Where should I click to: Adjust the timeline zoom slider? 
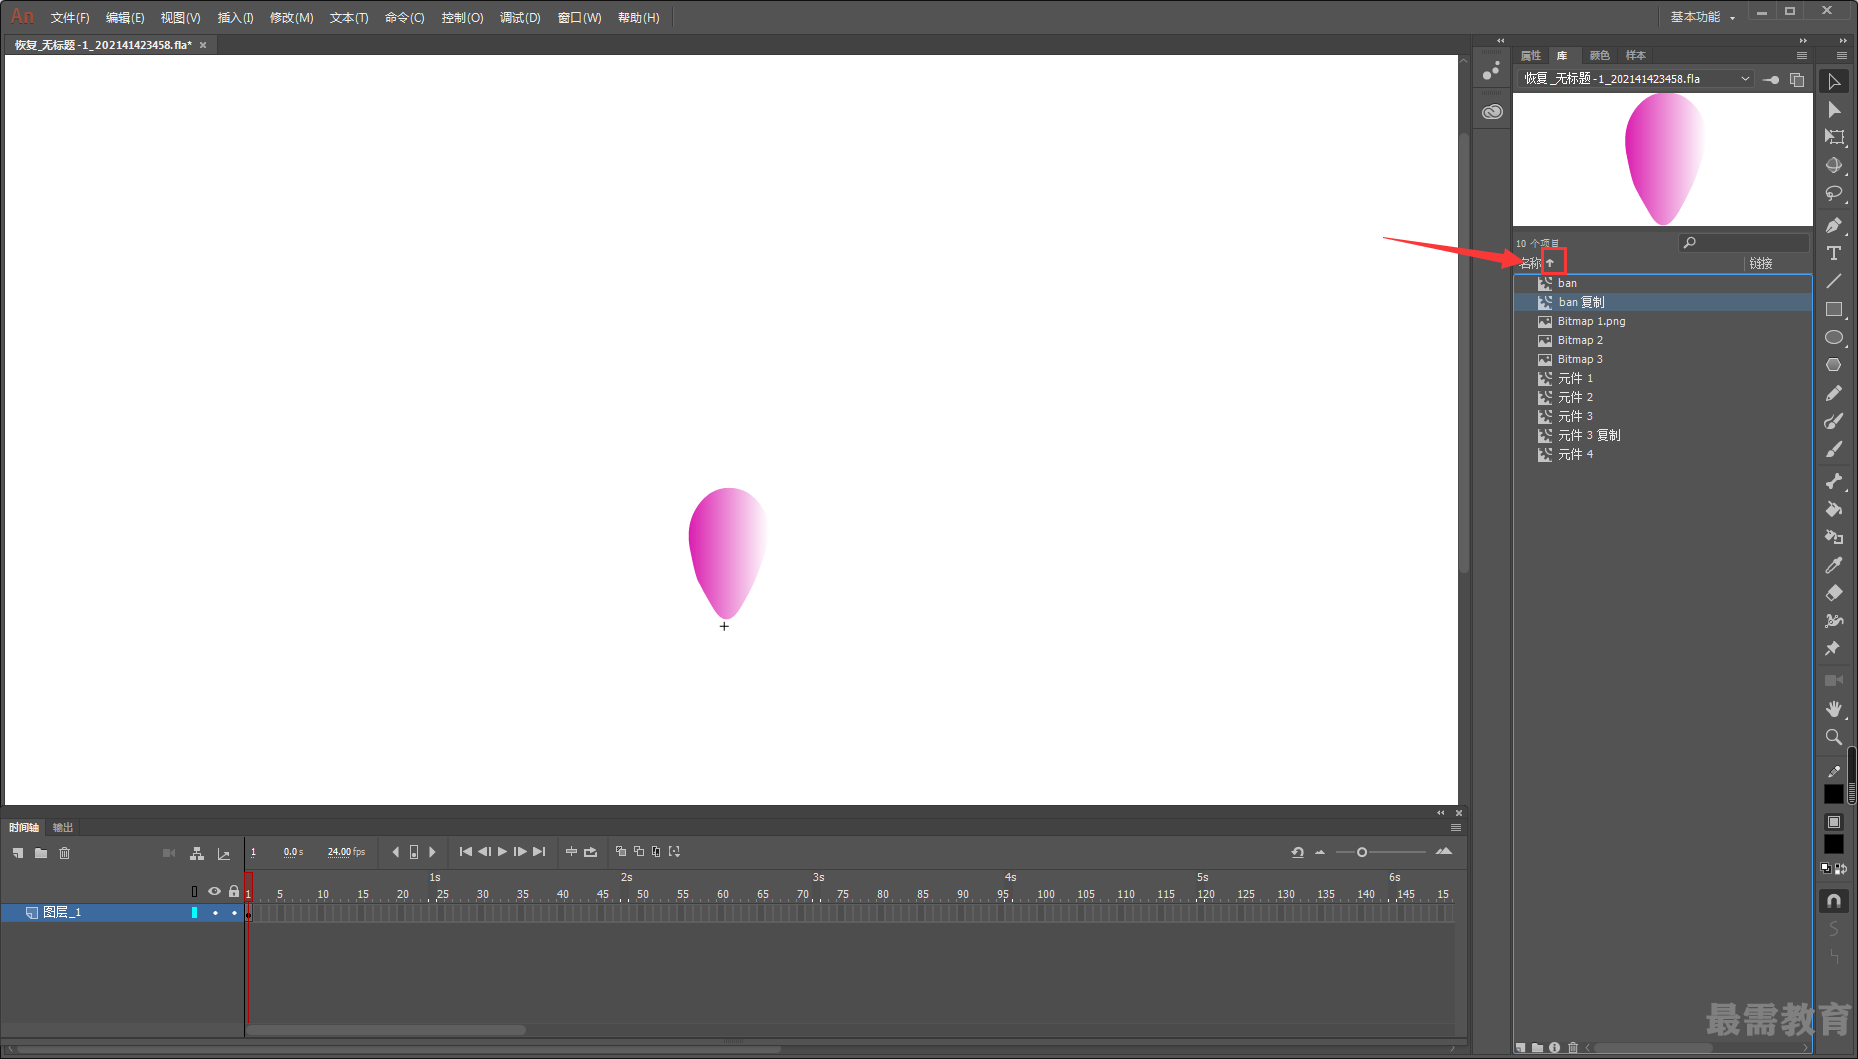pyautogui.click(x=1362, y=852)
